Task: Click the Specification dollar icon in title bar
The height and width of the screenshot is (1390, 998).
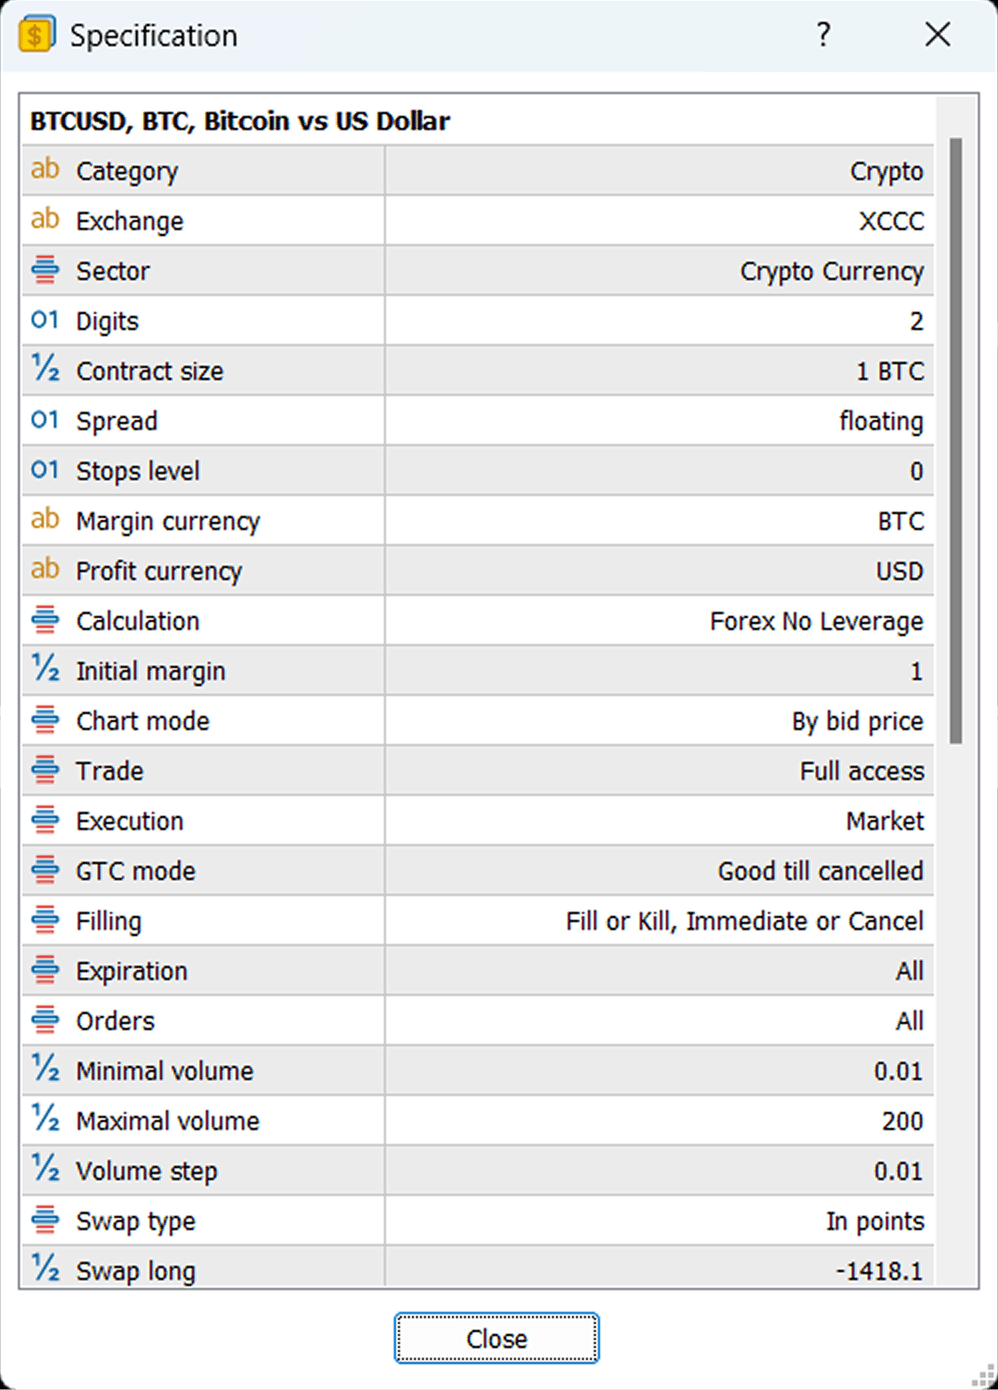Action: coord(37,35)
